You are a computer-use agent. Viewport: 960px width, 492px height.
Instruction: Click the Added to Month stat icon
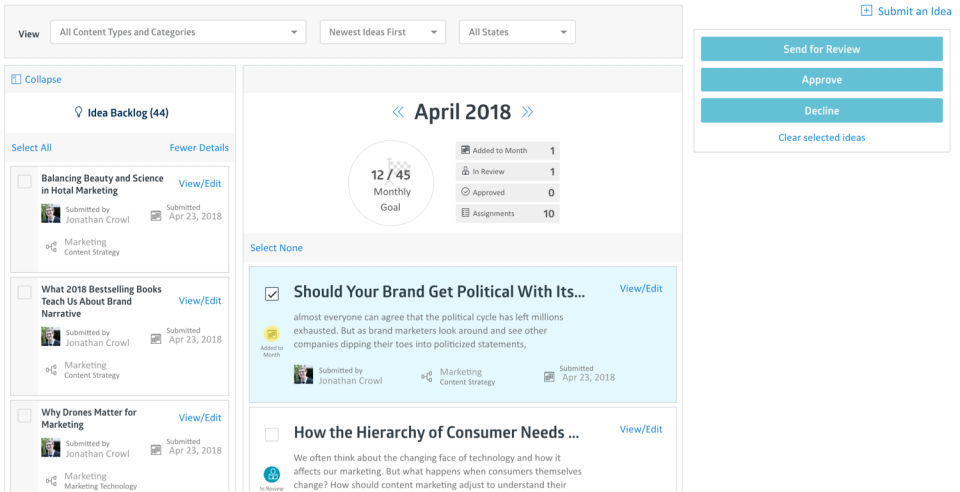pos(465,150)
